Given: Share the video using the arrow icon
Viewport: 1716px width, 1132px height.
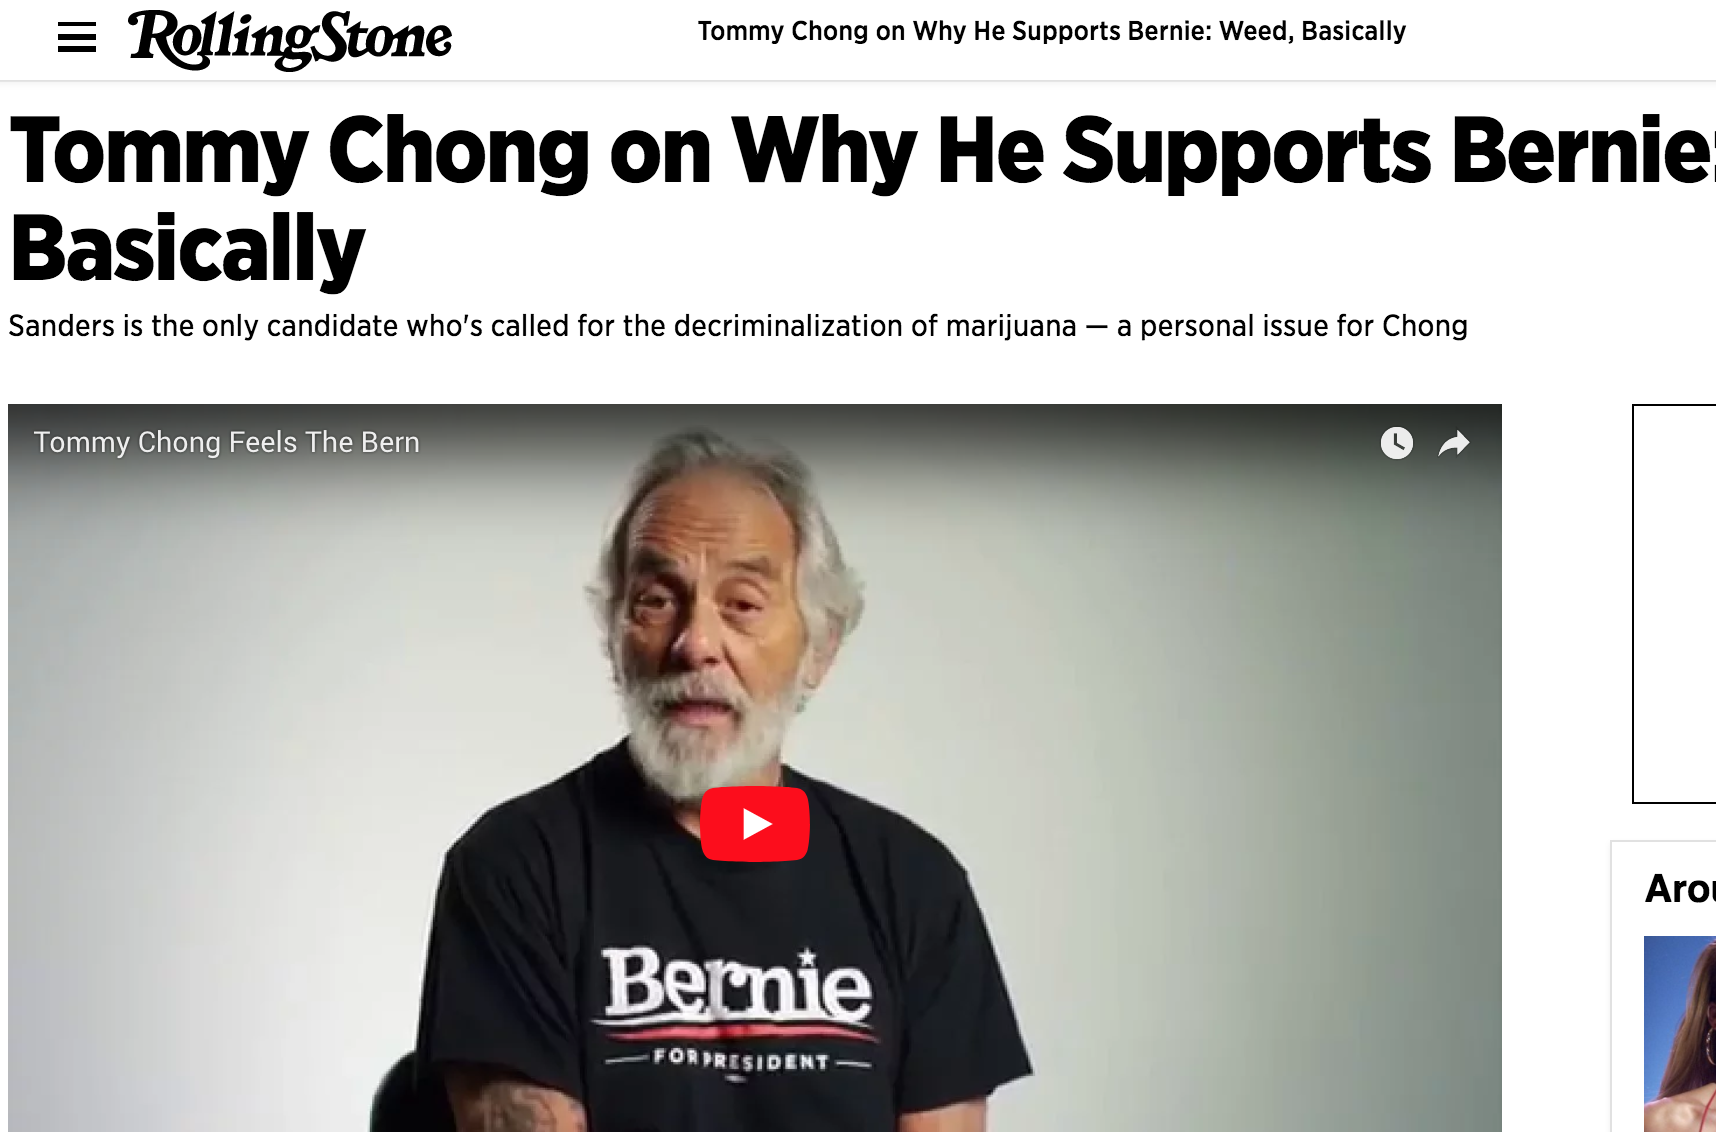Looking at the screenshot, I should click(x=1454, y=442).
